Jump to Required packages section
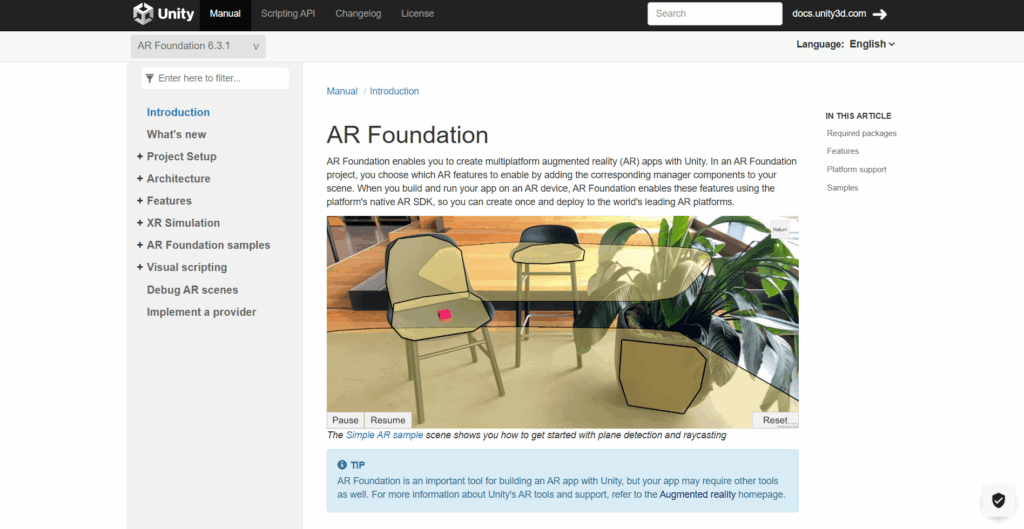Image resolution: width=1024 pixels, height=529 pixels. pyautogui.click(x=861, y=133)
